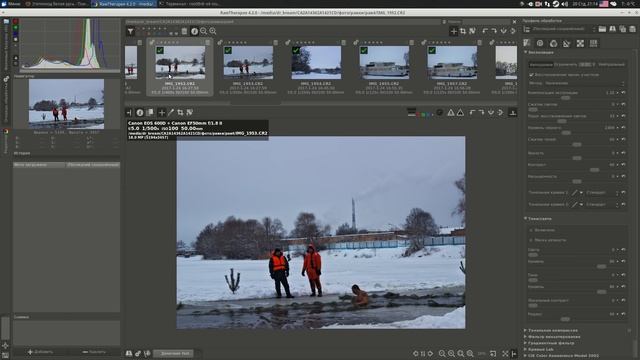This screenshot has width=640, height=360.
Task: Save current image icon at bottom left
Action: coord(129,353)
